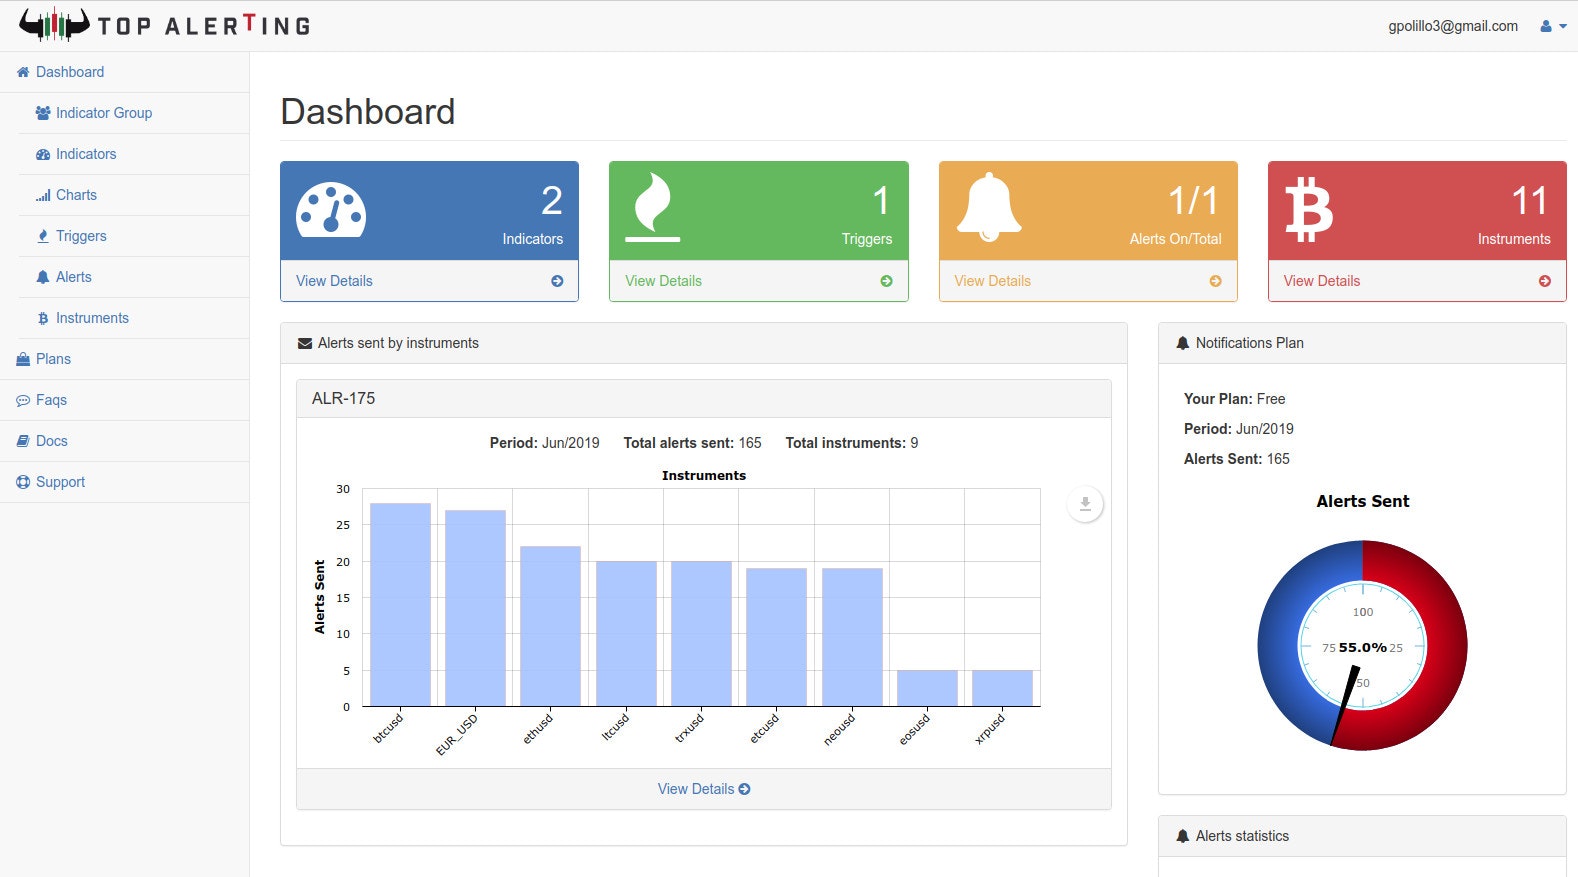Open the Indicators sidebar item
Image resolution: width=1578 pixels, height=877 pixels.
134,154
